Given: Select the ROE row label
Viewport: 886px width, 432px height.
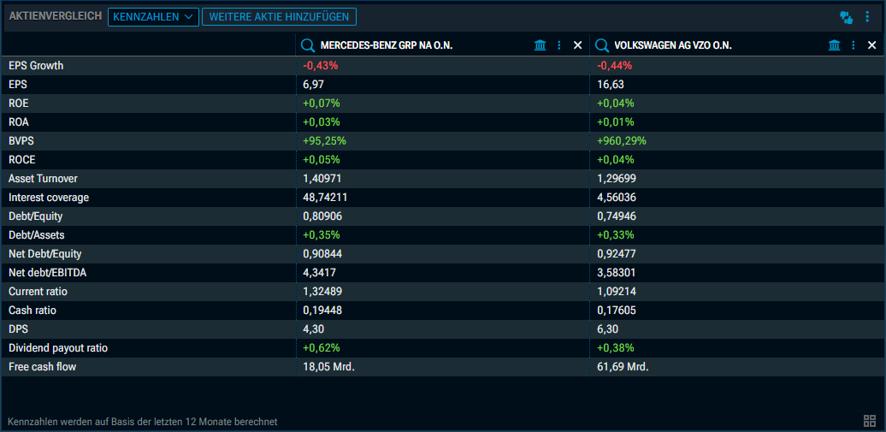Looking at the screenshot, I should [x=18, y=103].
